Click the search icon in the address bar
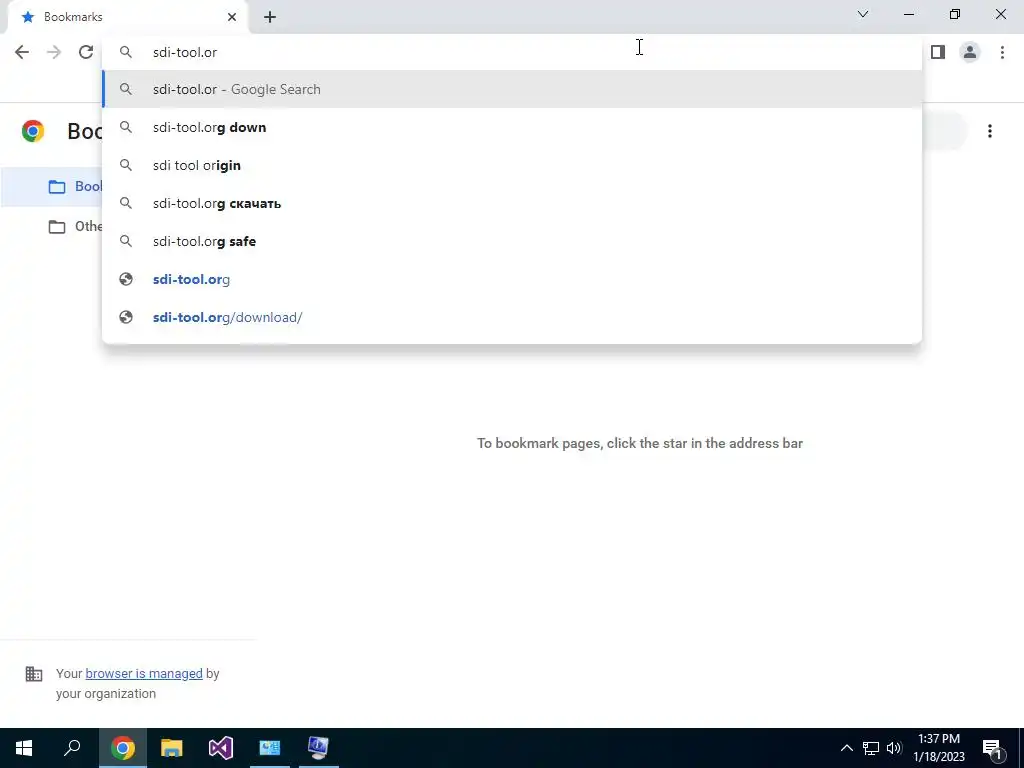Screen dimensions: 1024x768 pyautogui.click(x=126, y=52)
